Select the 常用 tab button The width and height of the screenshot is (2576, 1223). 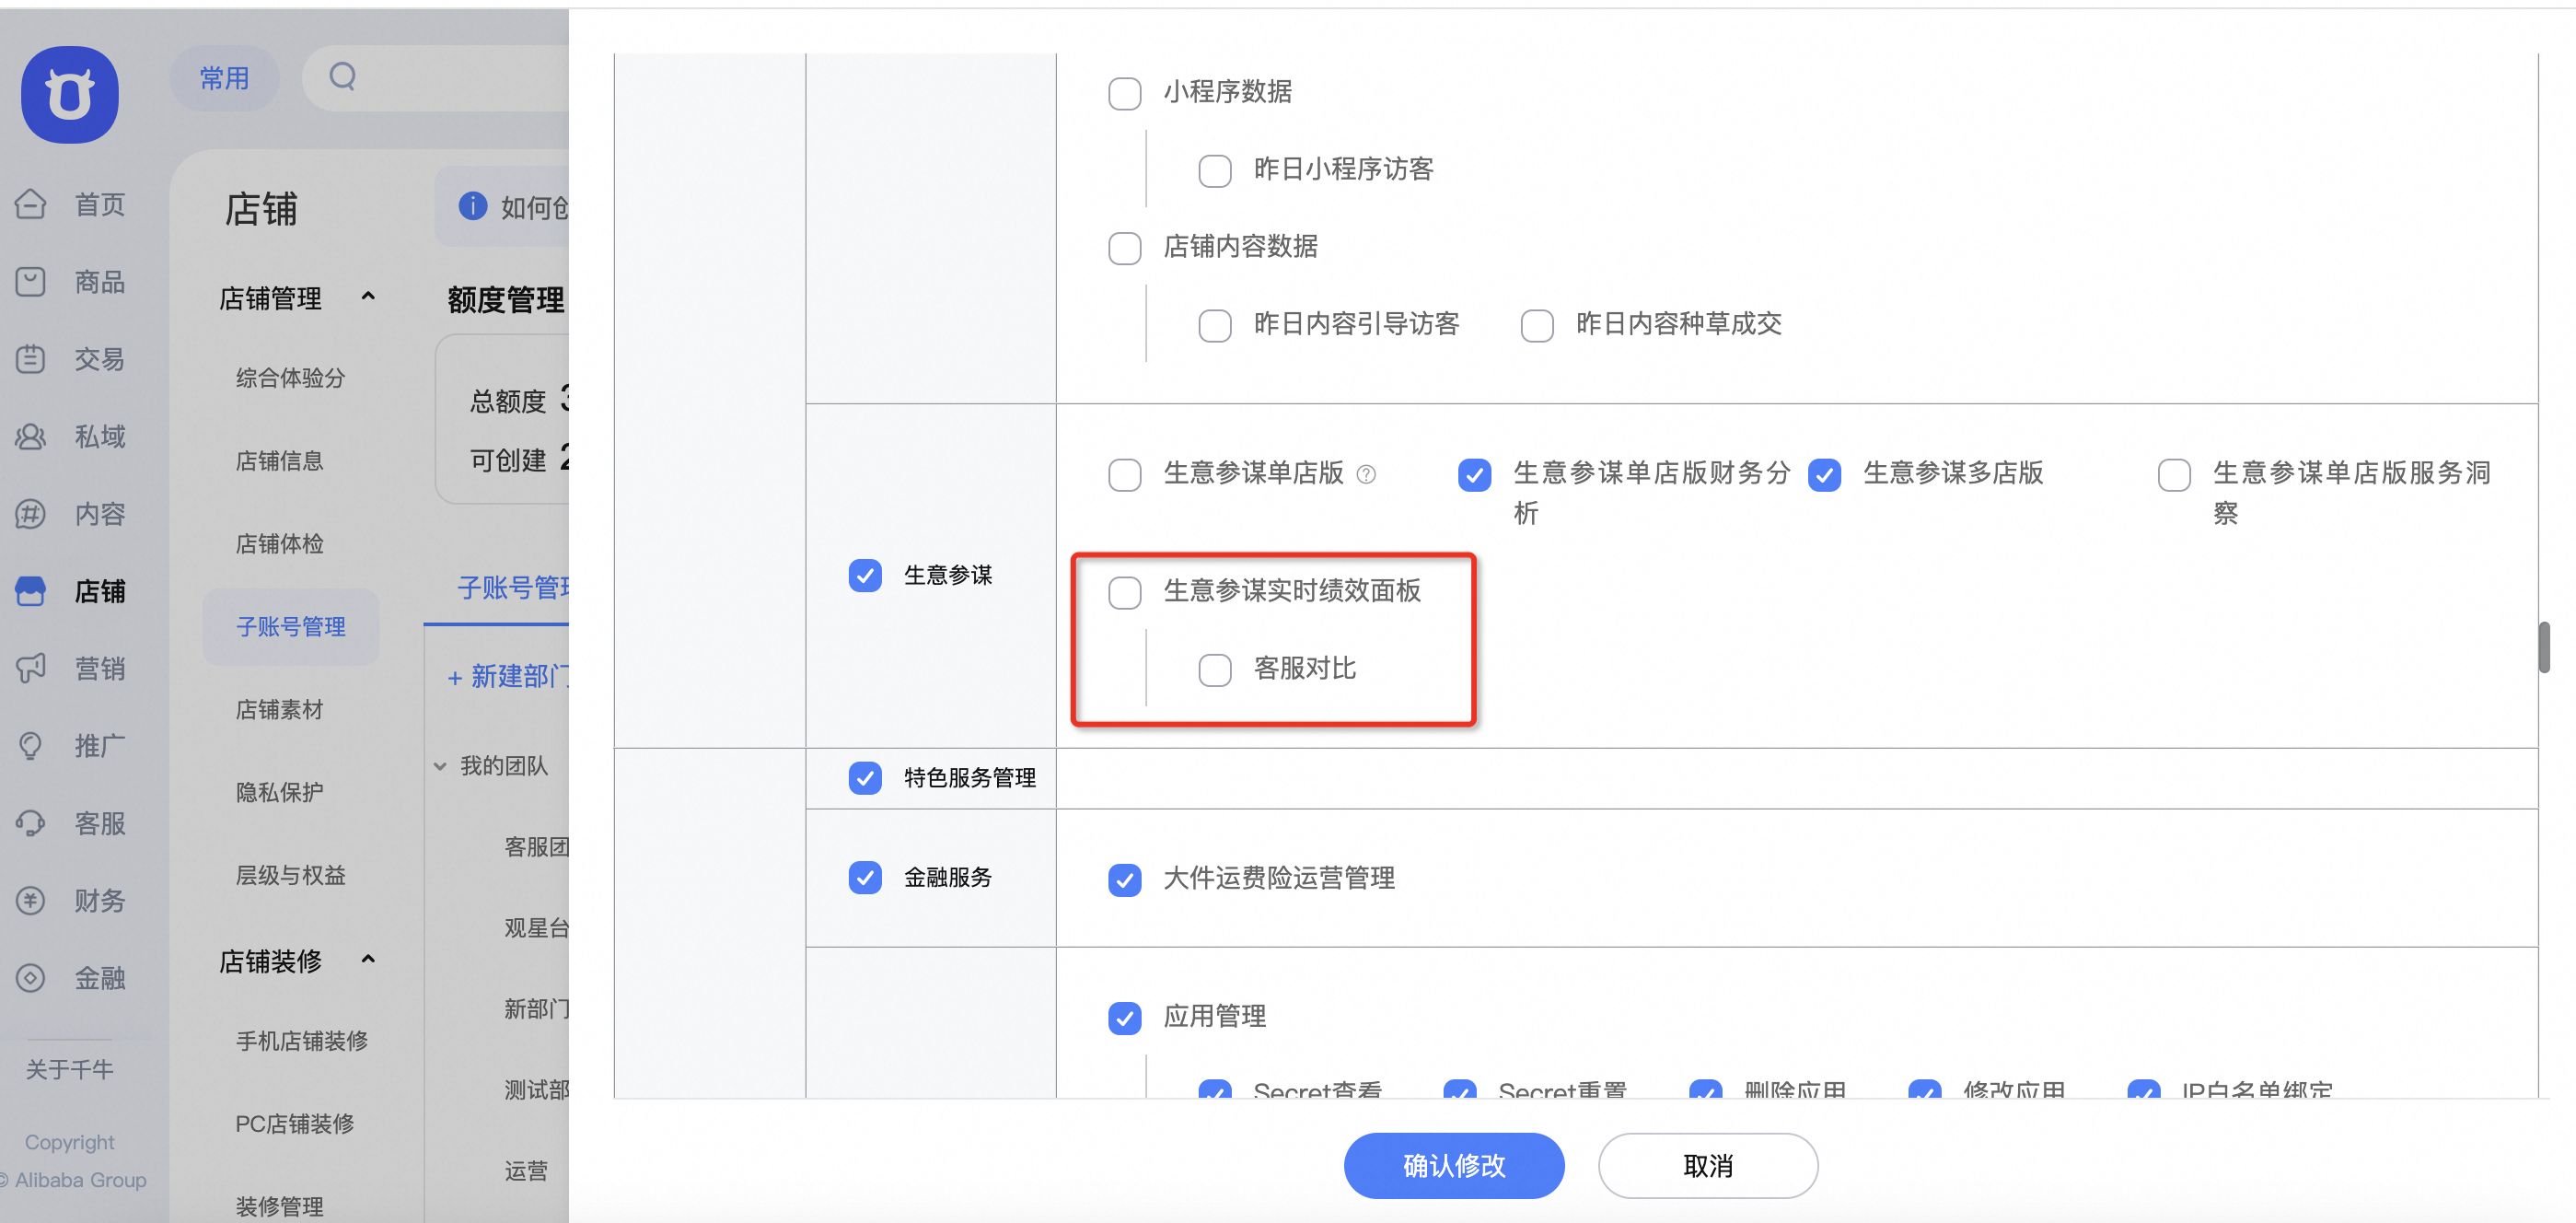224,77
